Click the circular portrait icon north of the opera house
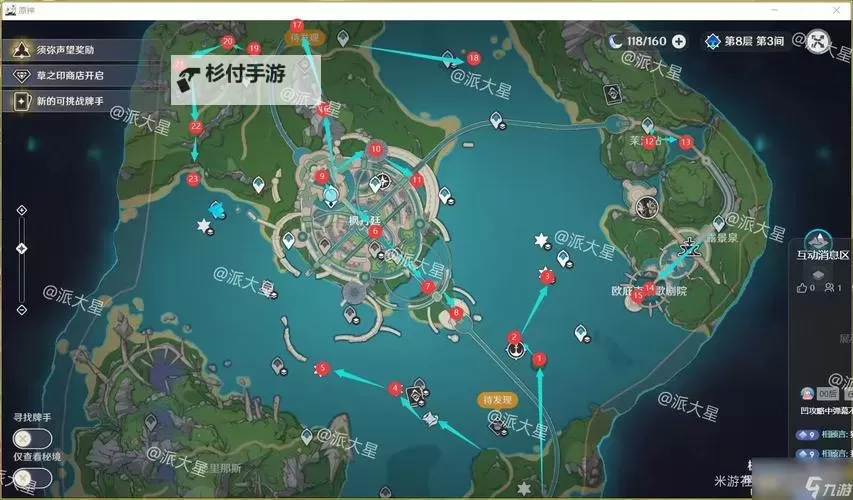 coord(647,207)
